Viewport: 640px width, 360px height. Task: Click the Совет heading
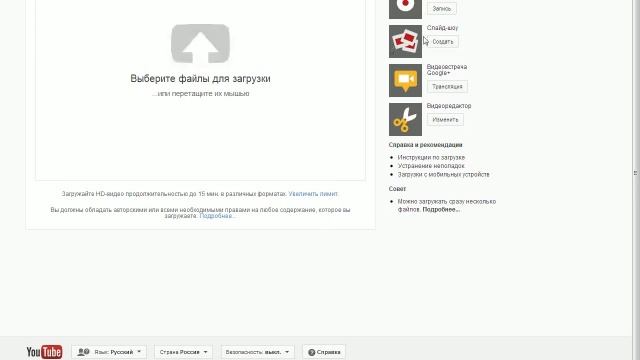[x=397, y=189]
